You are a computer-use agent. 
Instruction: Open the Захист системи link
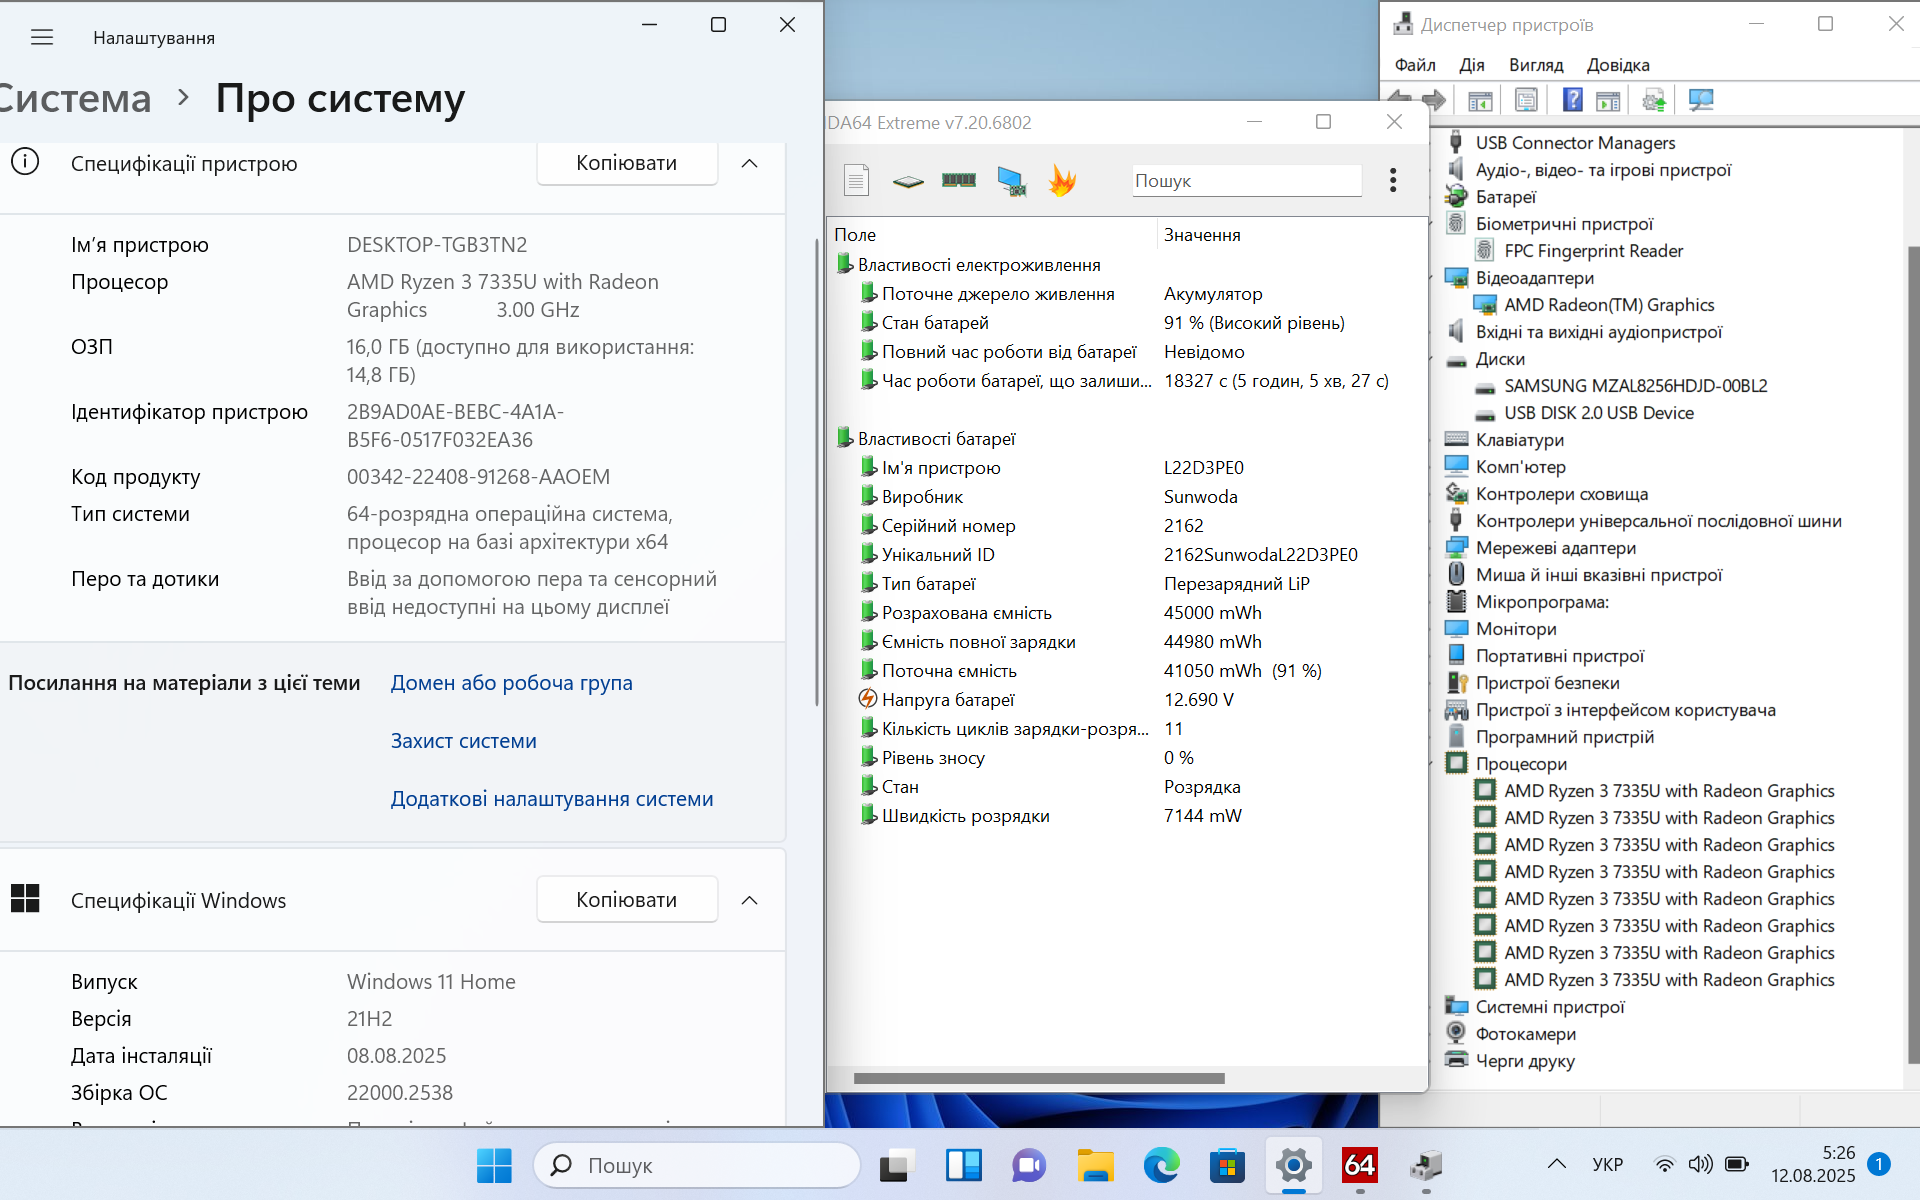click(463, 741)
